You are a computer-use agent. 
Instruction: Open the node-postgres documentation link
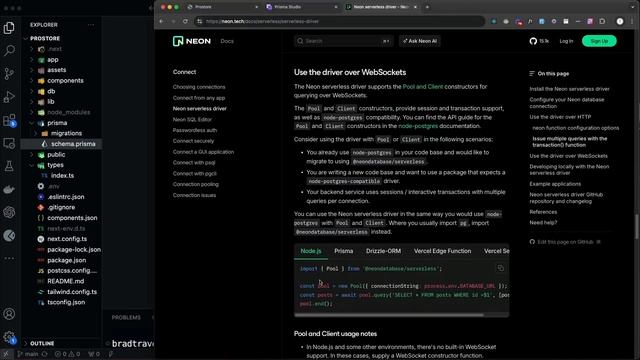418,126
